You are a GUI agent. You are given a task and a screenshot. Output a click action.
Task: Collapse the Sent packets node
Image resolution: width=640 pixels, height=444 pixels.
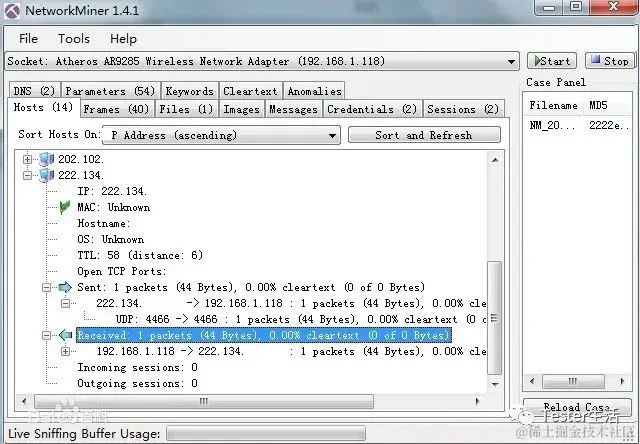pos(47,287)
